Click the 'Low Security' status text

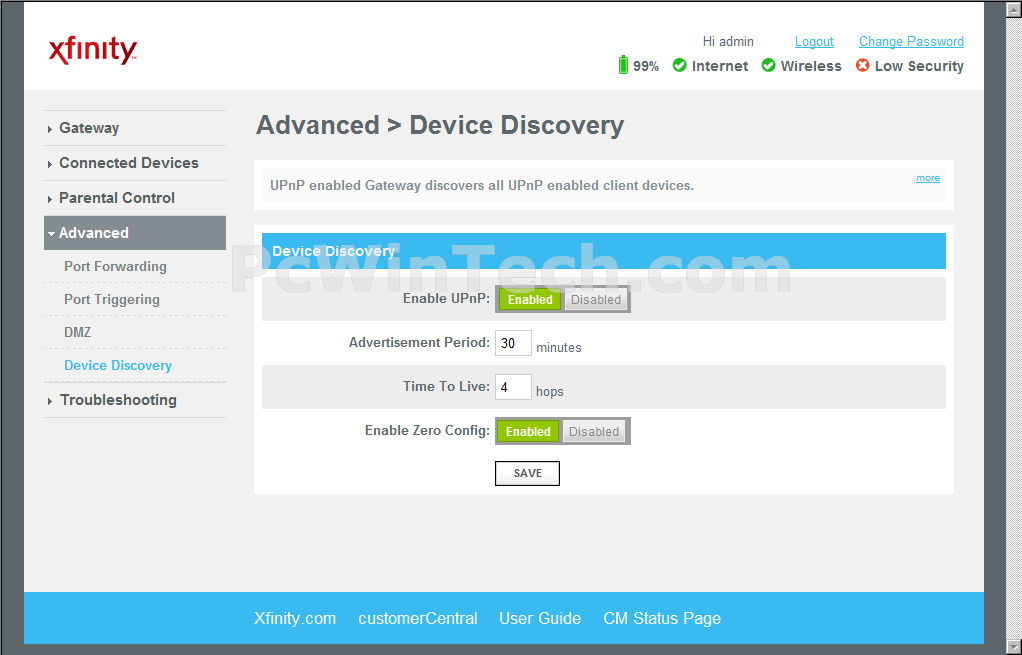click(919, 66)
